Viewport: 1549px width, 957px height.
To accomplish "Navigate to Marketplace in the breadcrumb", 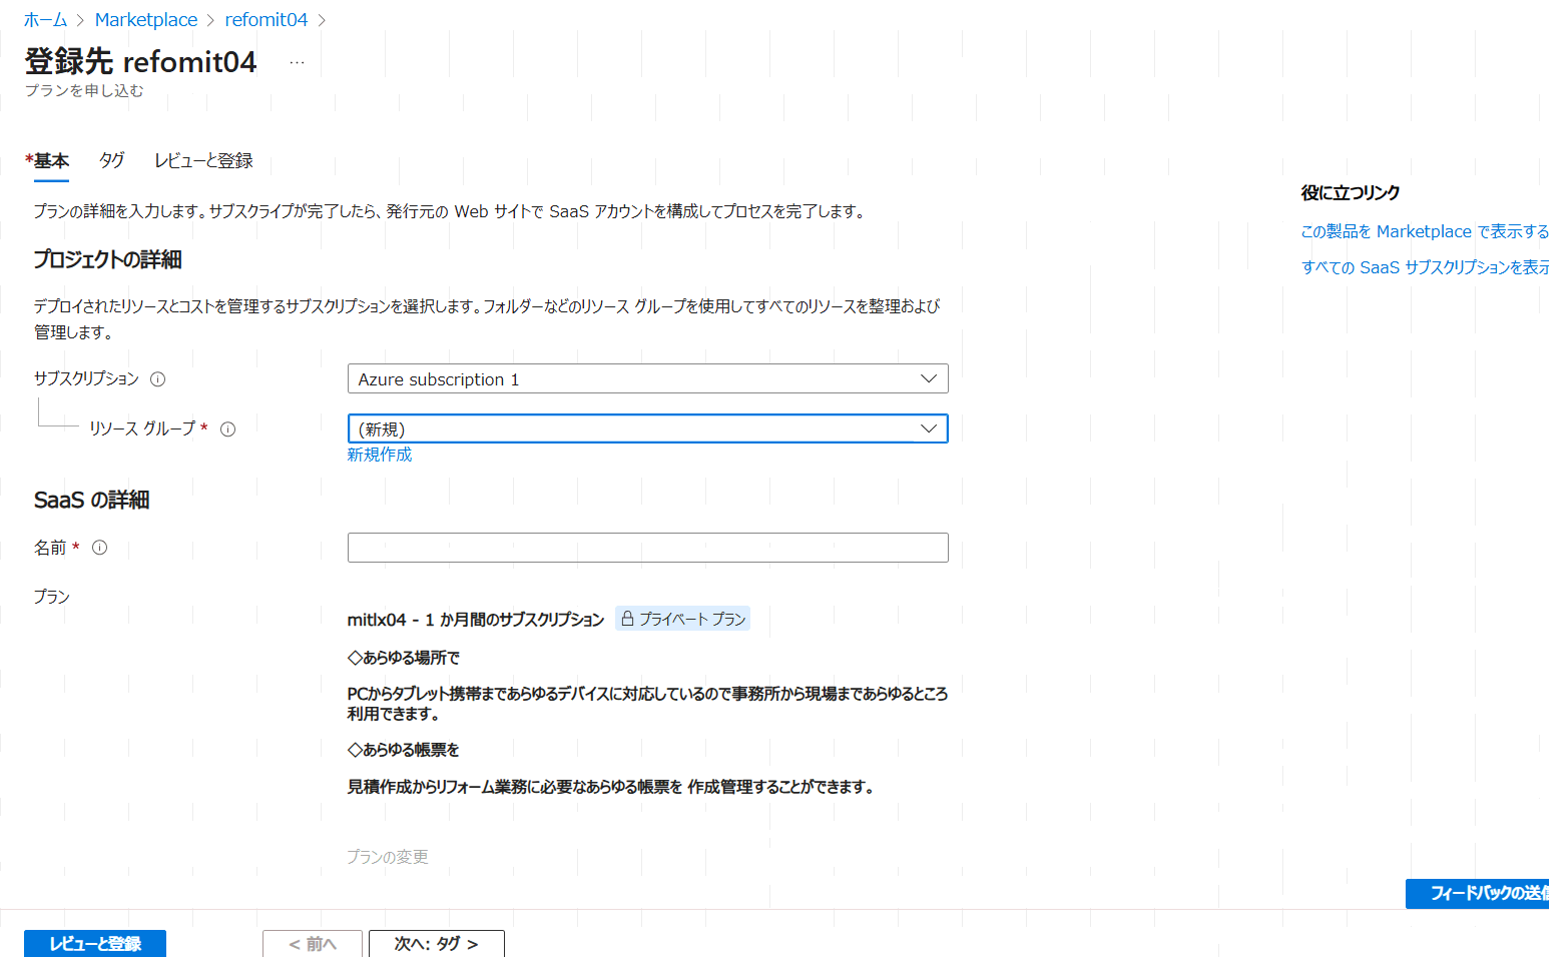I will point(146,20).
